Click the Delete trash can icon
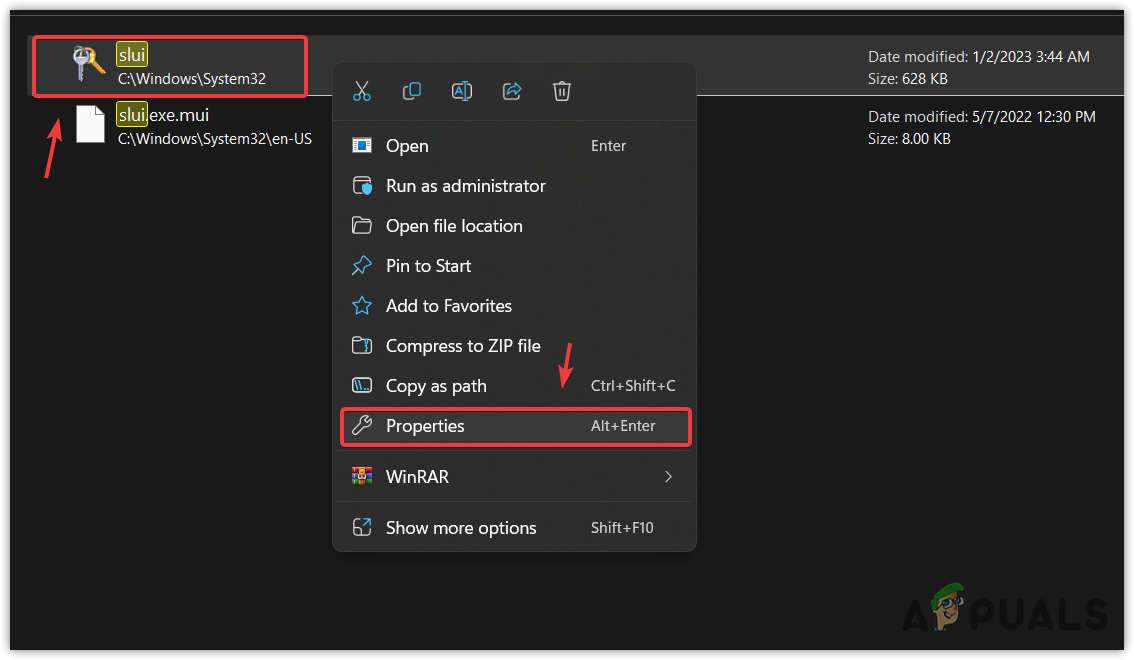The image size is (1134, 660). (562, 92)
